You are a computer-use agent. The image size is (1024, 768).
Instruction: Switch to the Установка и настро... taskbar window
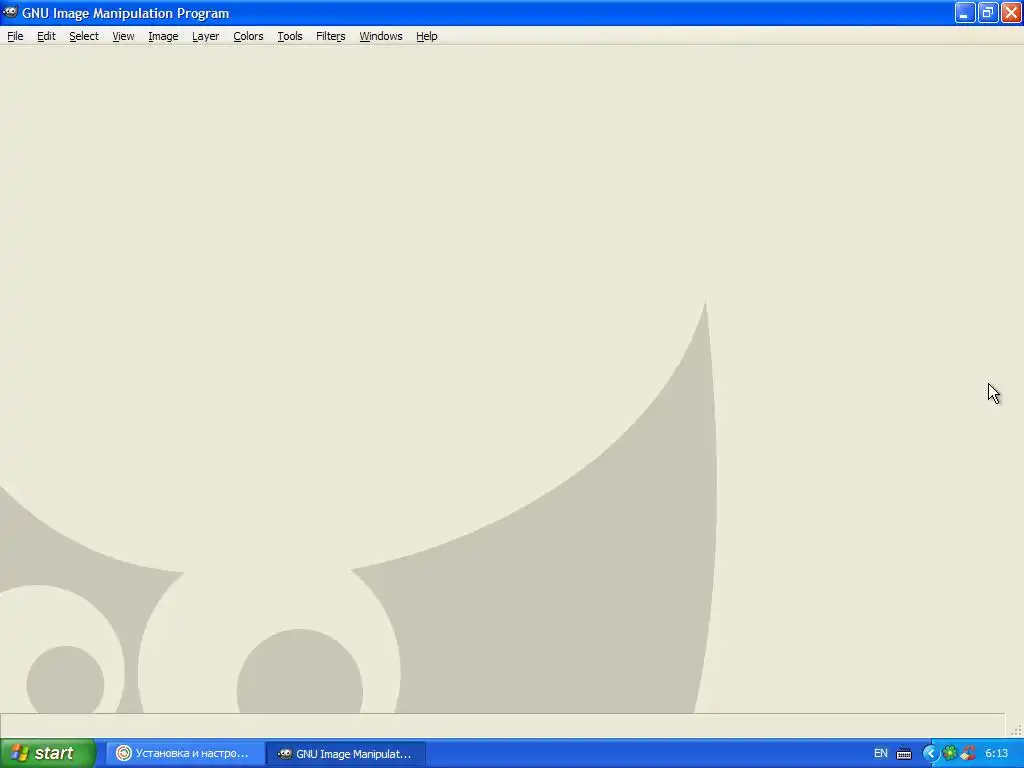pyautogui.click(x=185, y=754)
